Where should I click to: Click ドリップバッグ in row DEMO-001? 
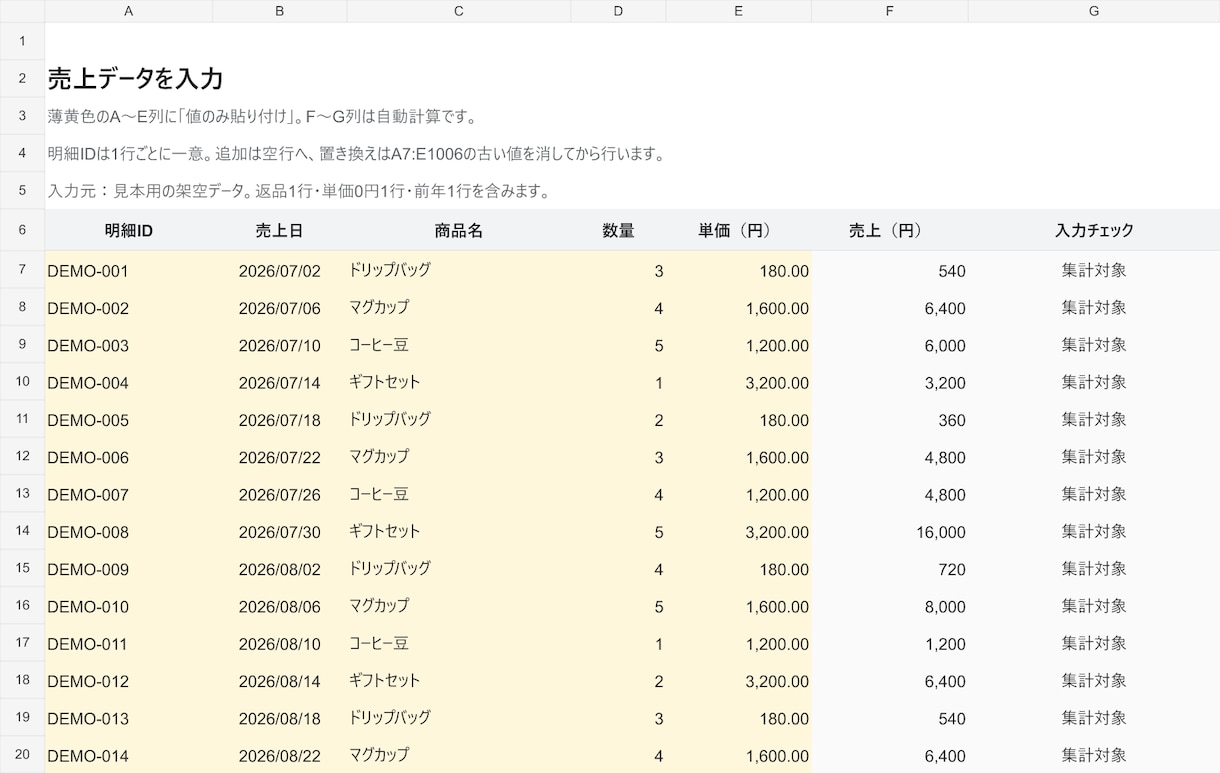pos(390,270)
